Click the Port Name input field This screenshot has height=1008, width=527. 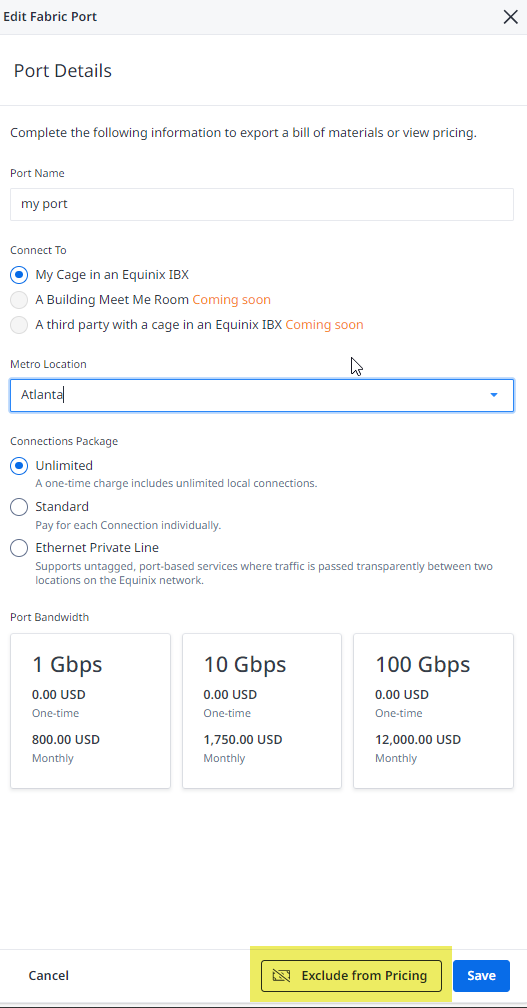point(262,204)
